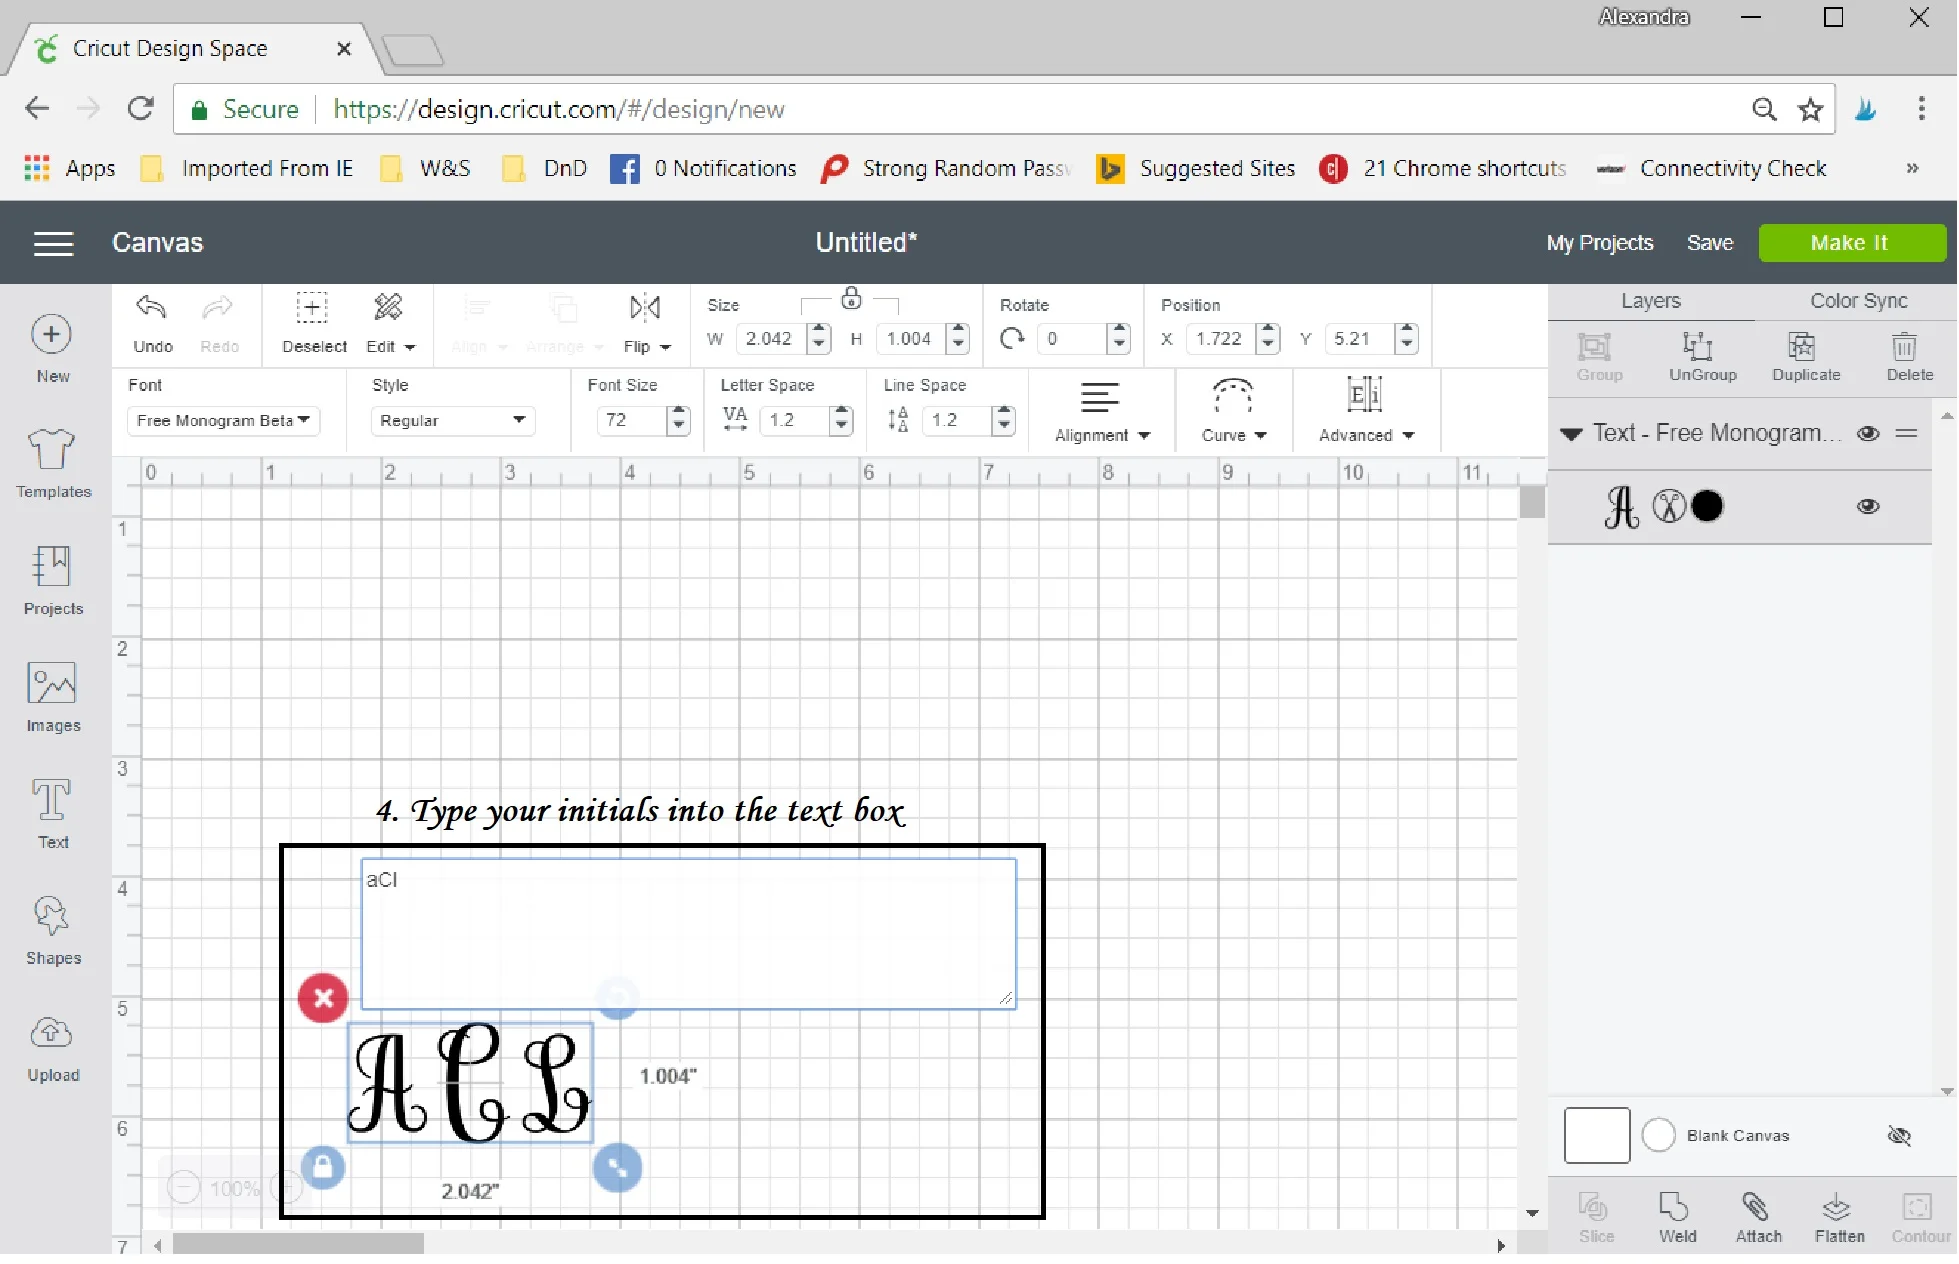Open the Advanced dropdown
The image size is (1959, 1264).
tap(1365, 412)
